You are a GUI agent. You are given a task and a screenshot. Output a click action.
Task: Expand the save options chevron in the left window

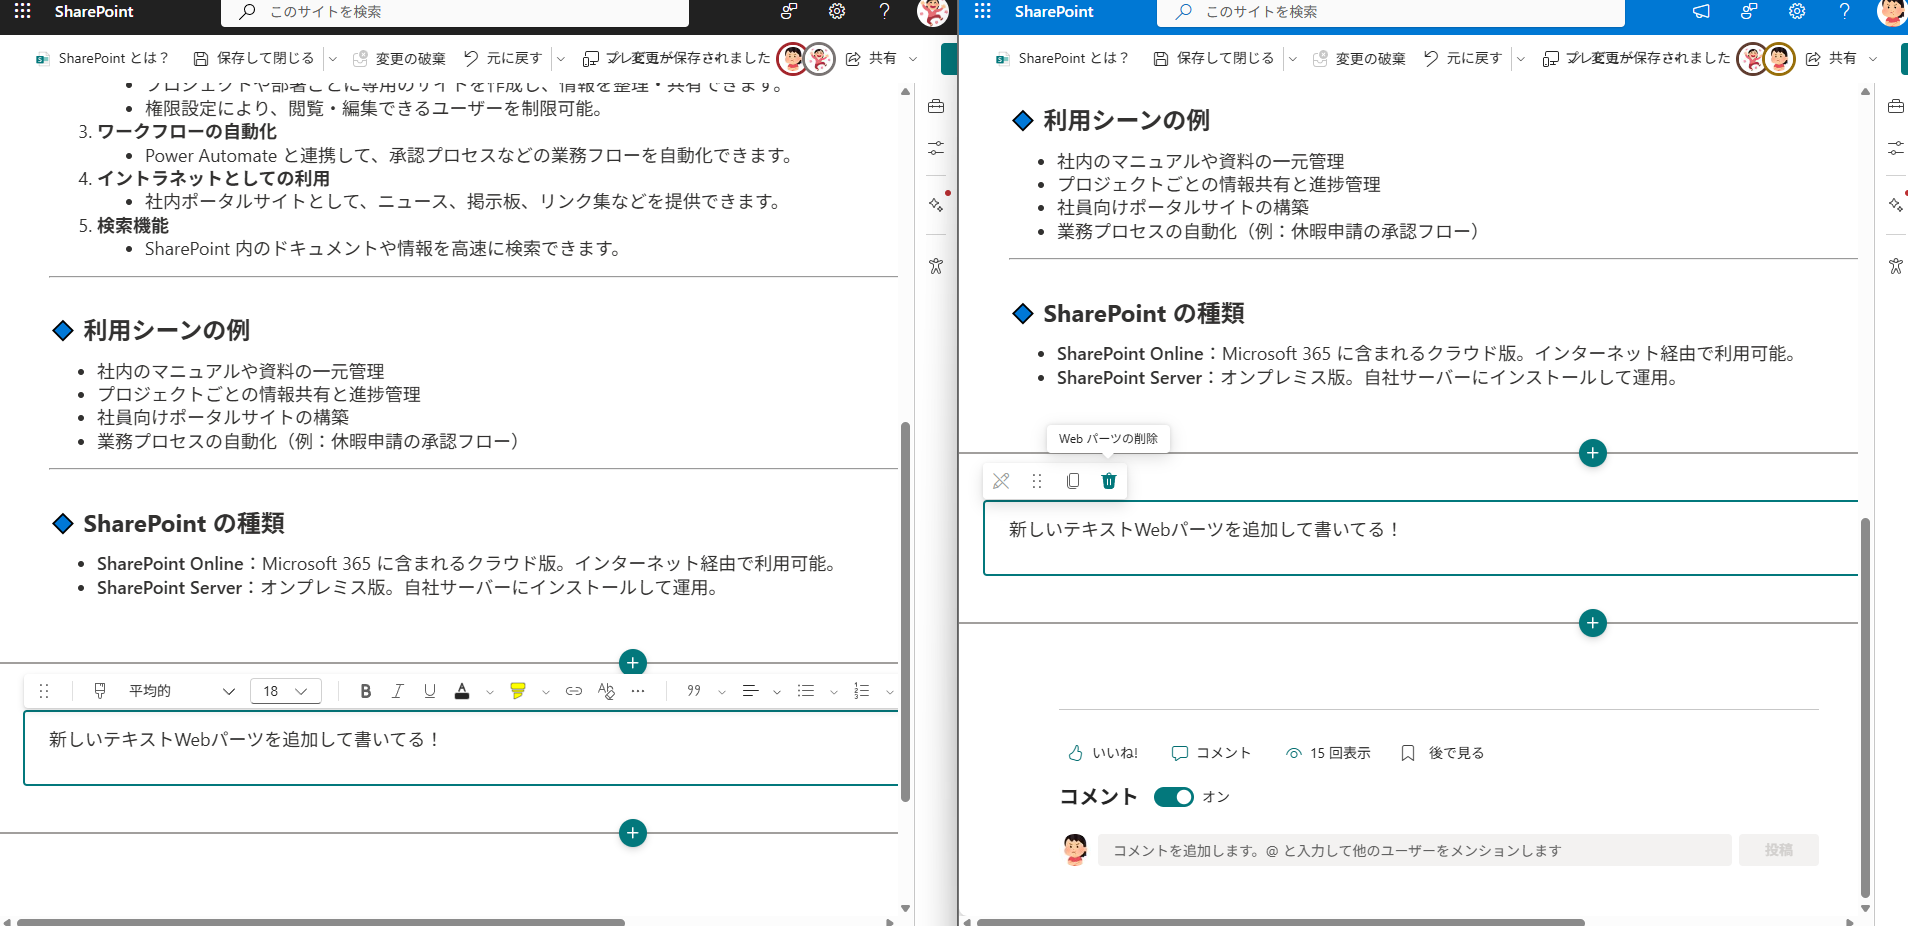333,59
